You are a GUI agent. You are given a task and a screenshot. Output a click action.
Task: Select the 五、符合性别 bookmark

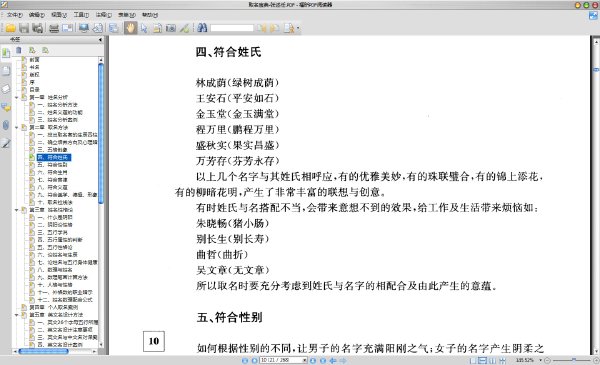tap(52, 165)
